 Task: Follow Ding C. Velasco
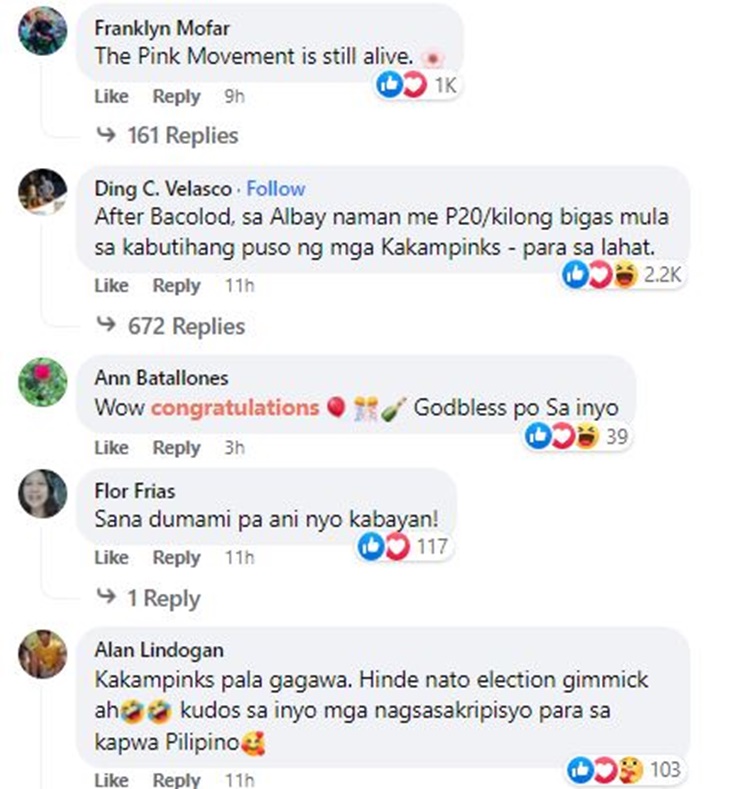276,189
